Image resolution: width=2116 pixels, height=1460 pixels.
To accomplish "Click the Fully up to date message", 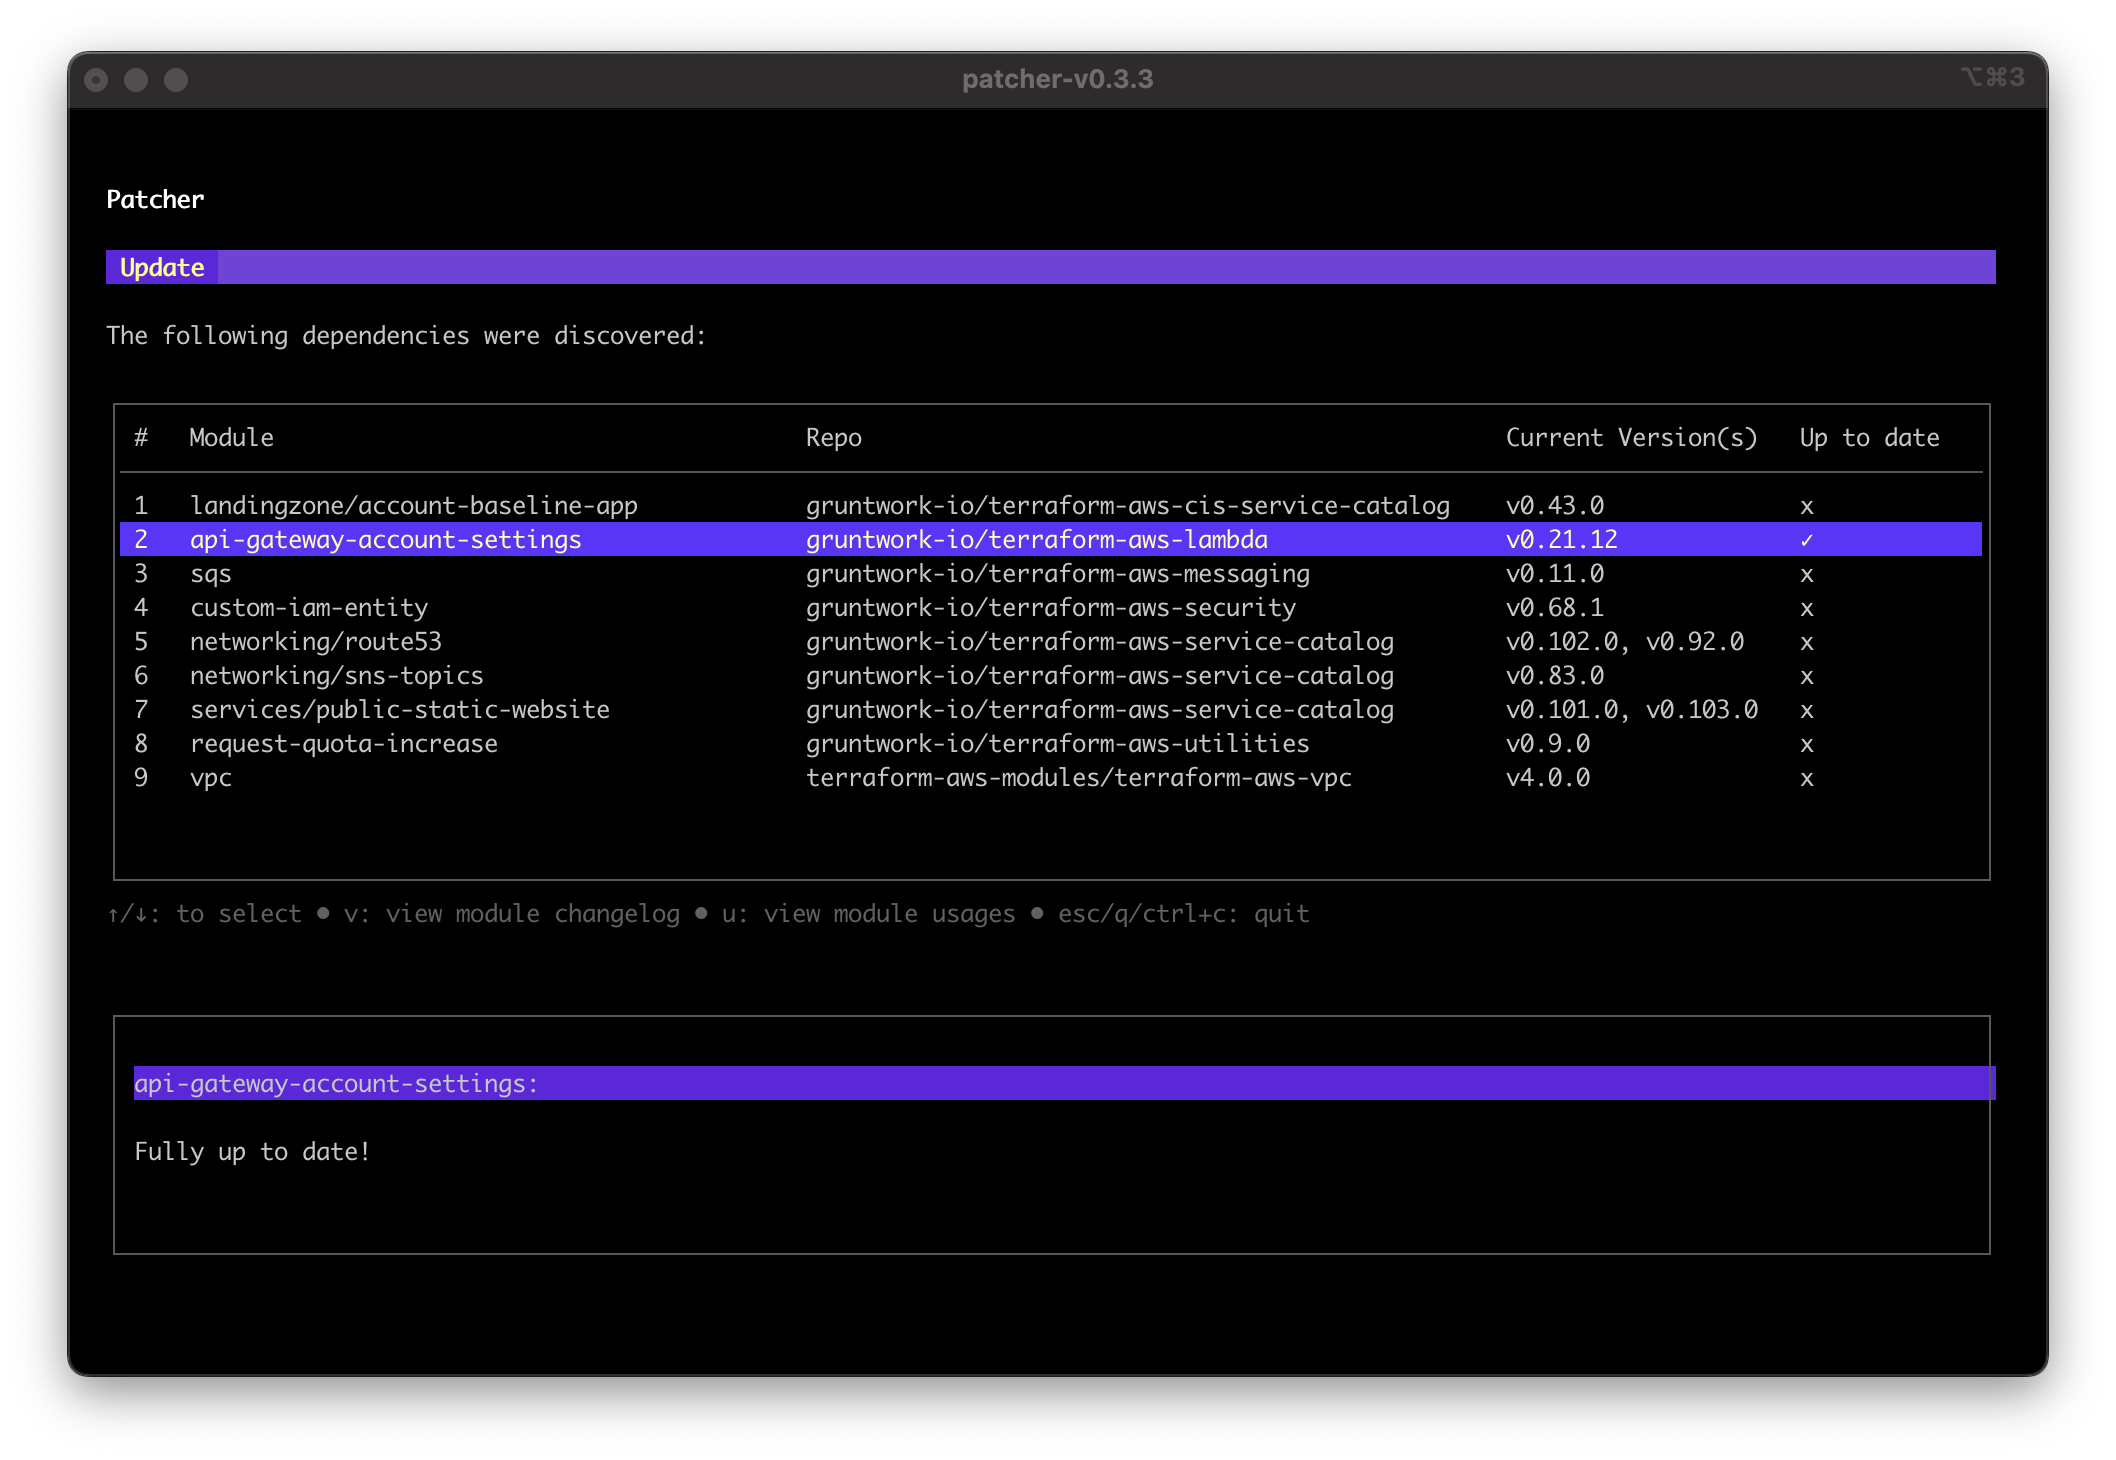I will pos(253,1151).
